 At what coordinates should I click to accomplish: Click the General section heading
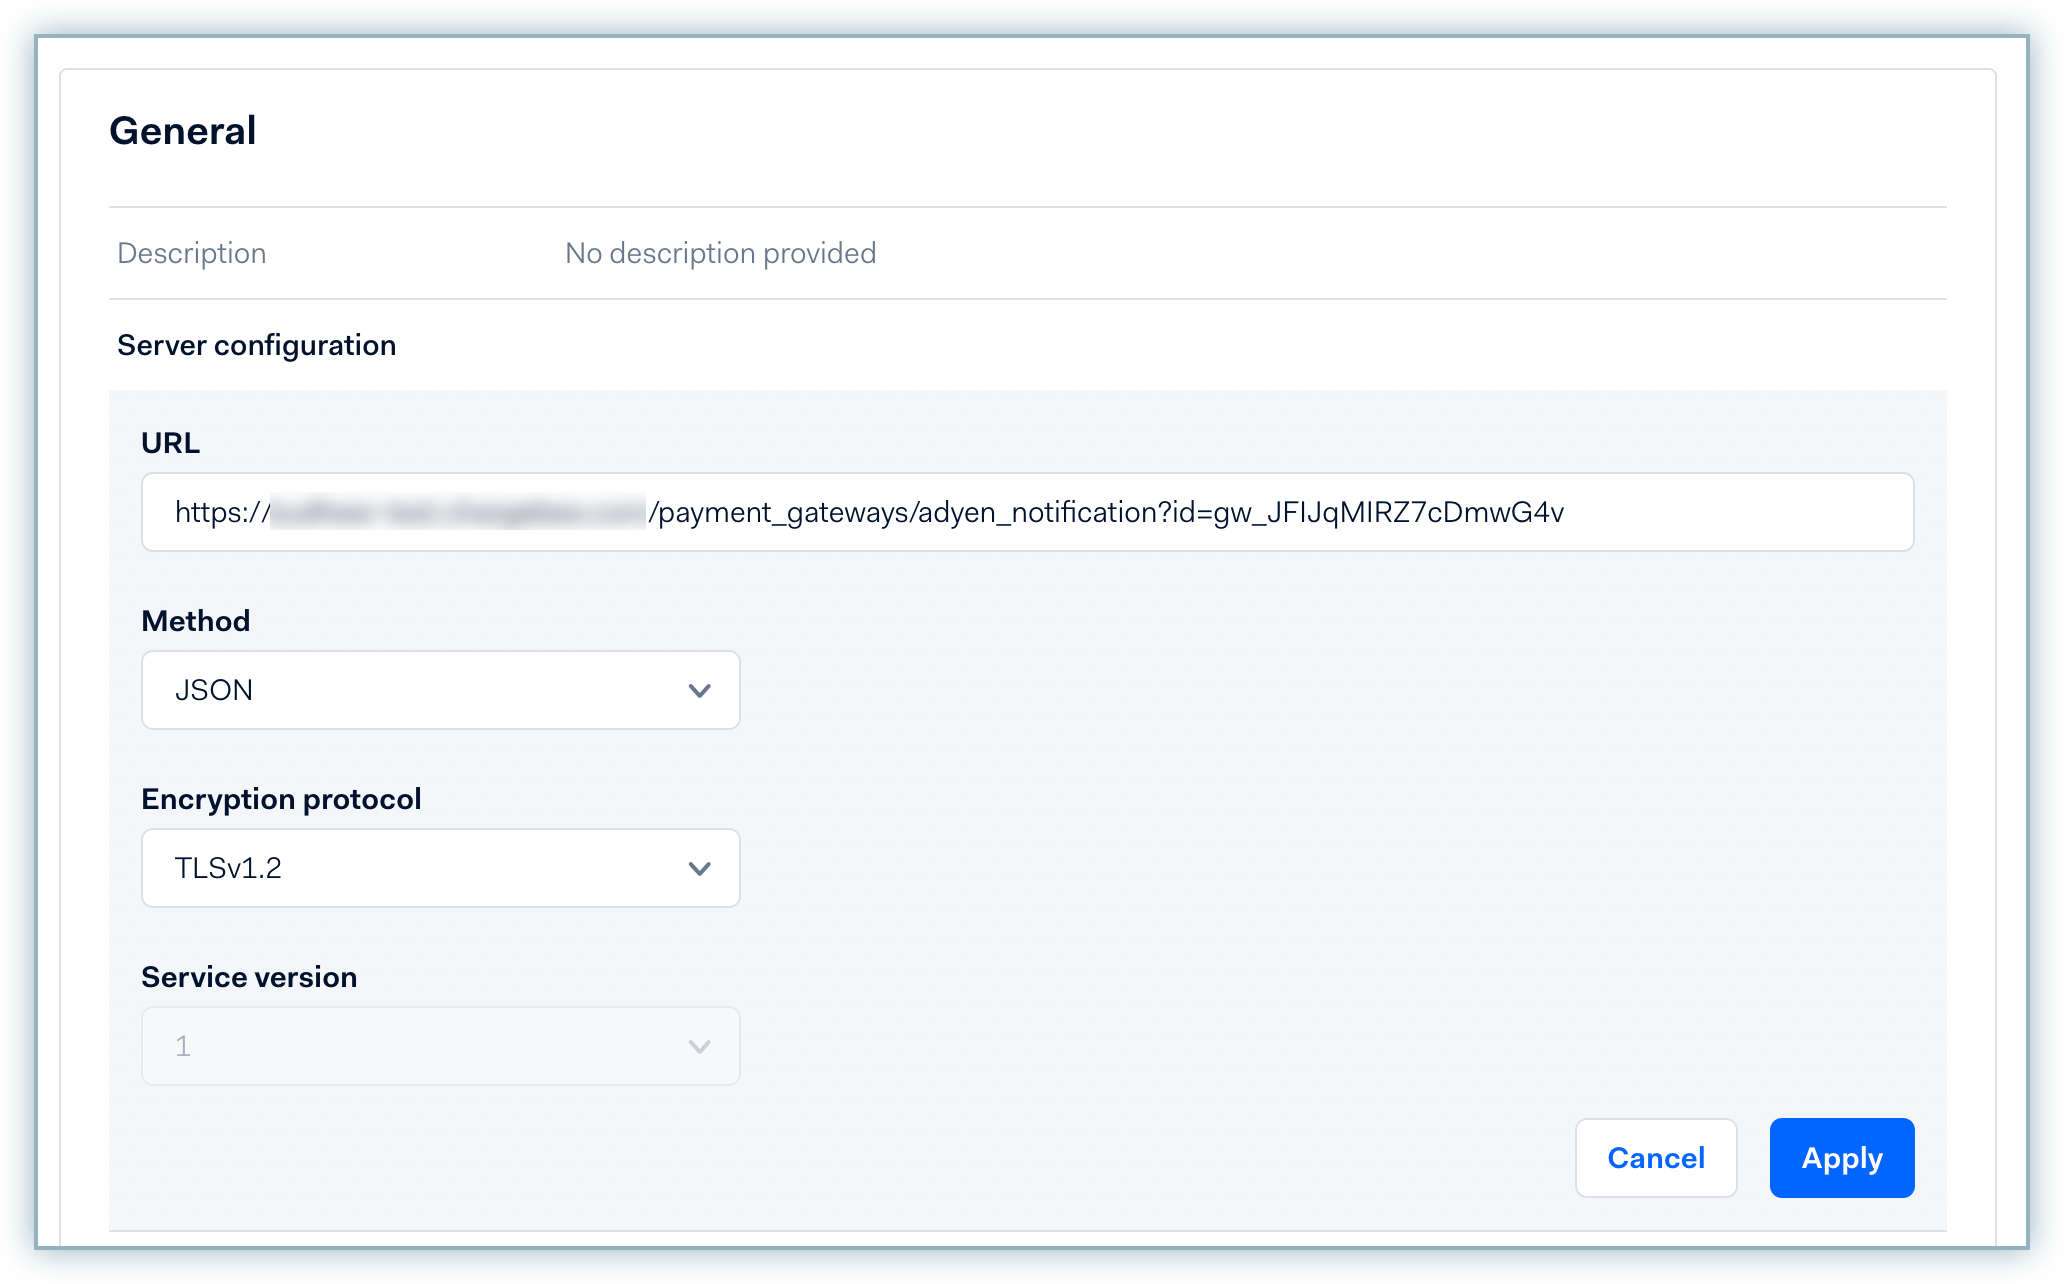(x=183, y=131)
